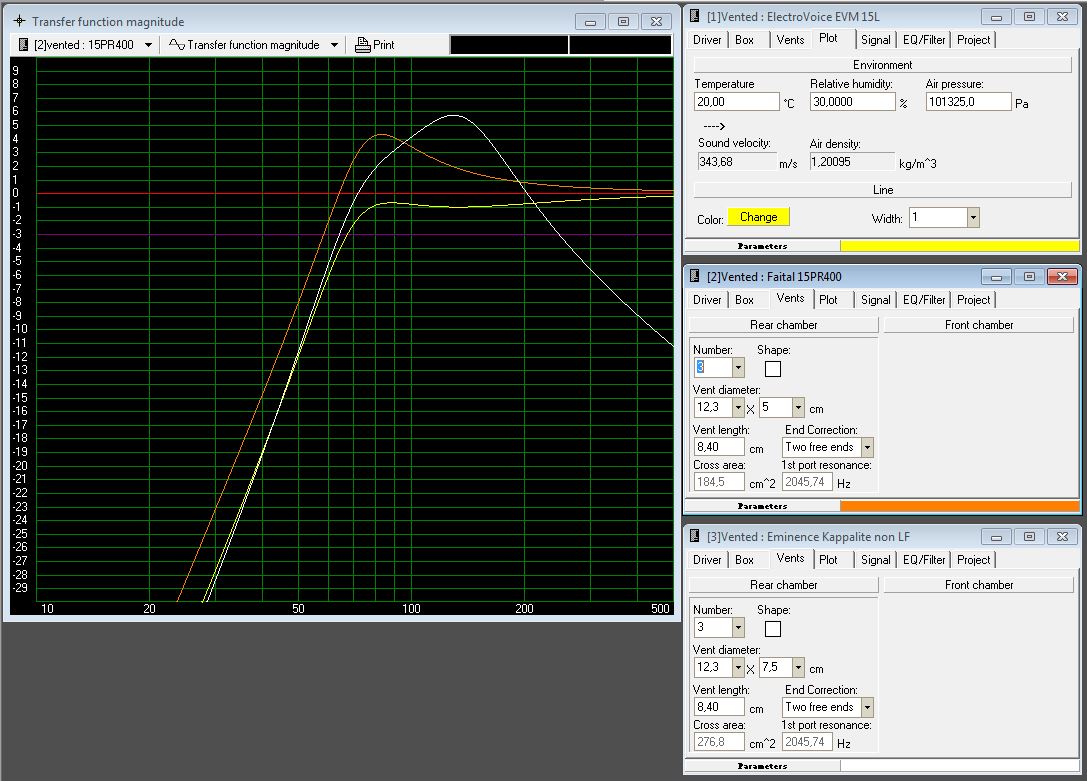Click the Line section header in Plot tab
This screenshot has height=781, width=1087.
coord(882,190)
